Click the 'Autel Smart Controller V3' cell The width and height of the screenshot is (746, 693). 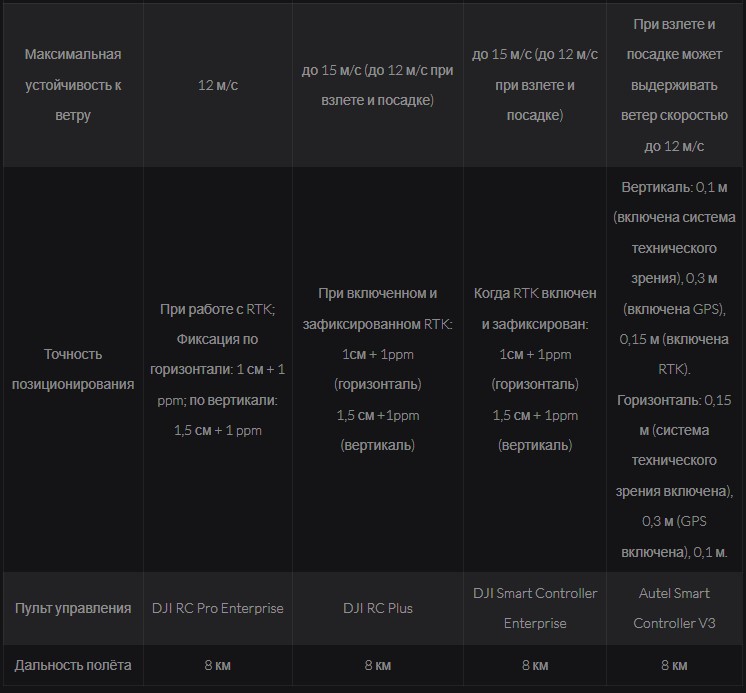click(674, 608)
